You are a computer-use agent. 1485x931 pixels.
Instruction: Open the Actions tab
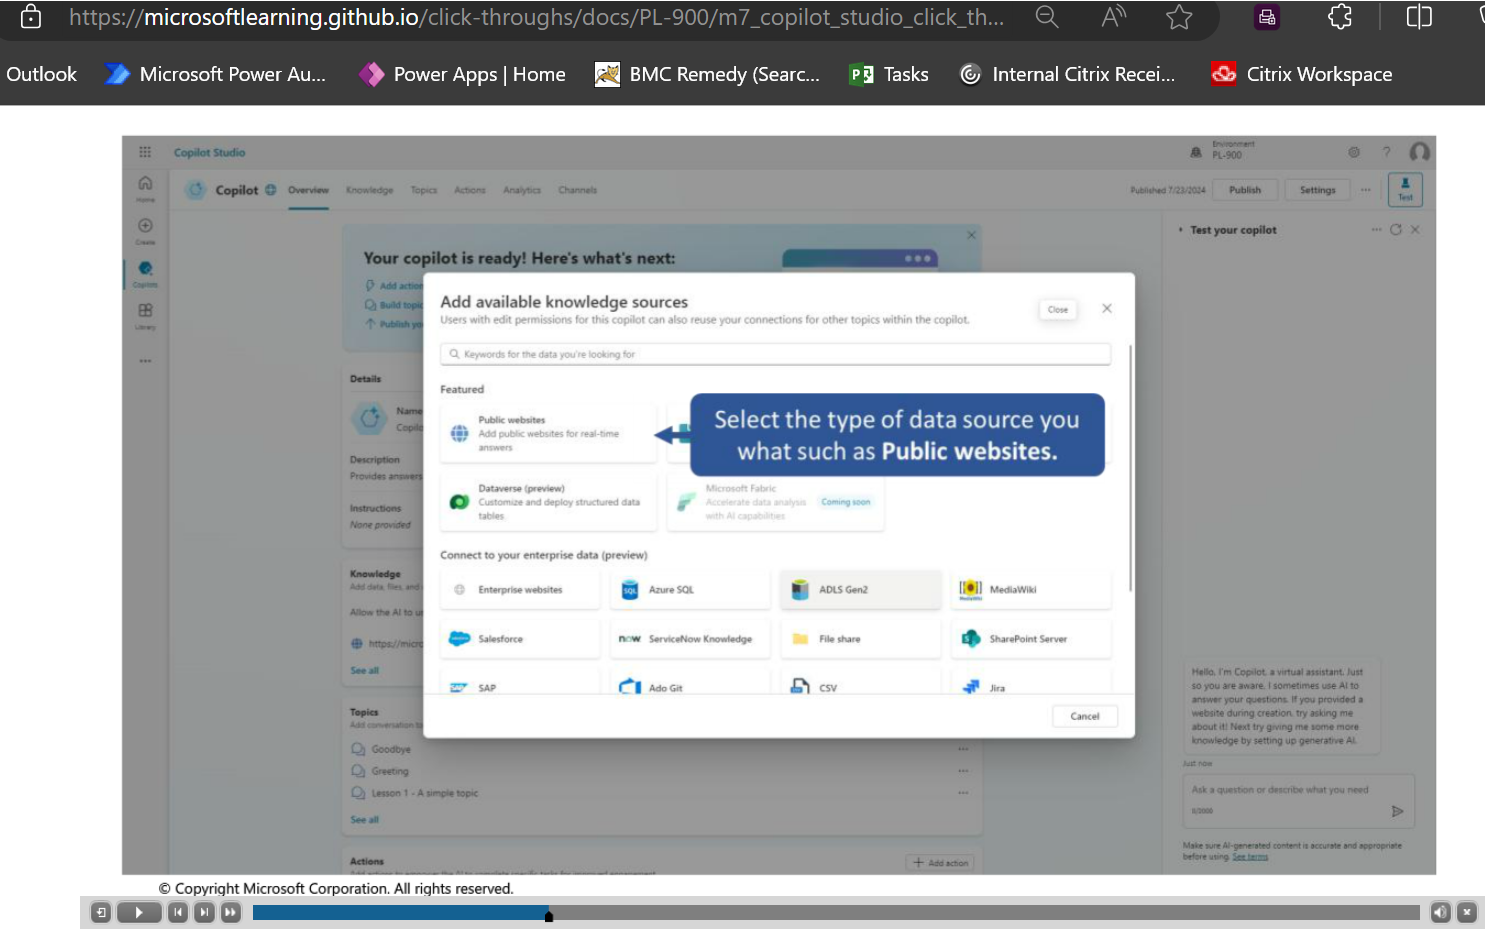[x=470, y=190]
